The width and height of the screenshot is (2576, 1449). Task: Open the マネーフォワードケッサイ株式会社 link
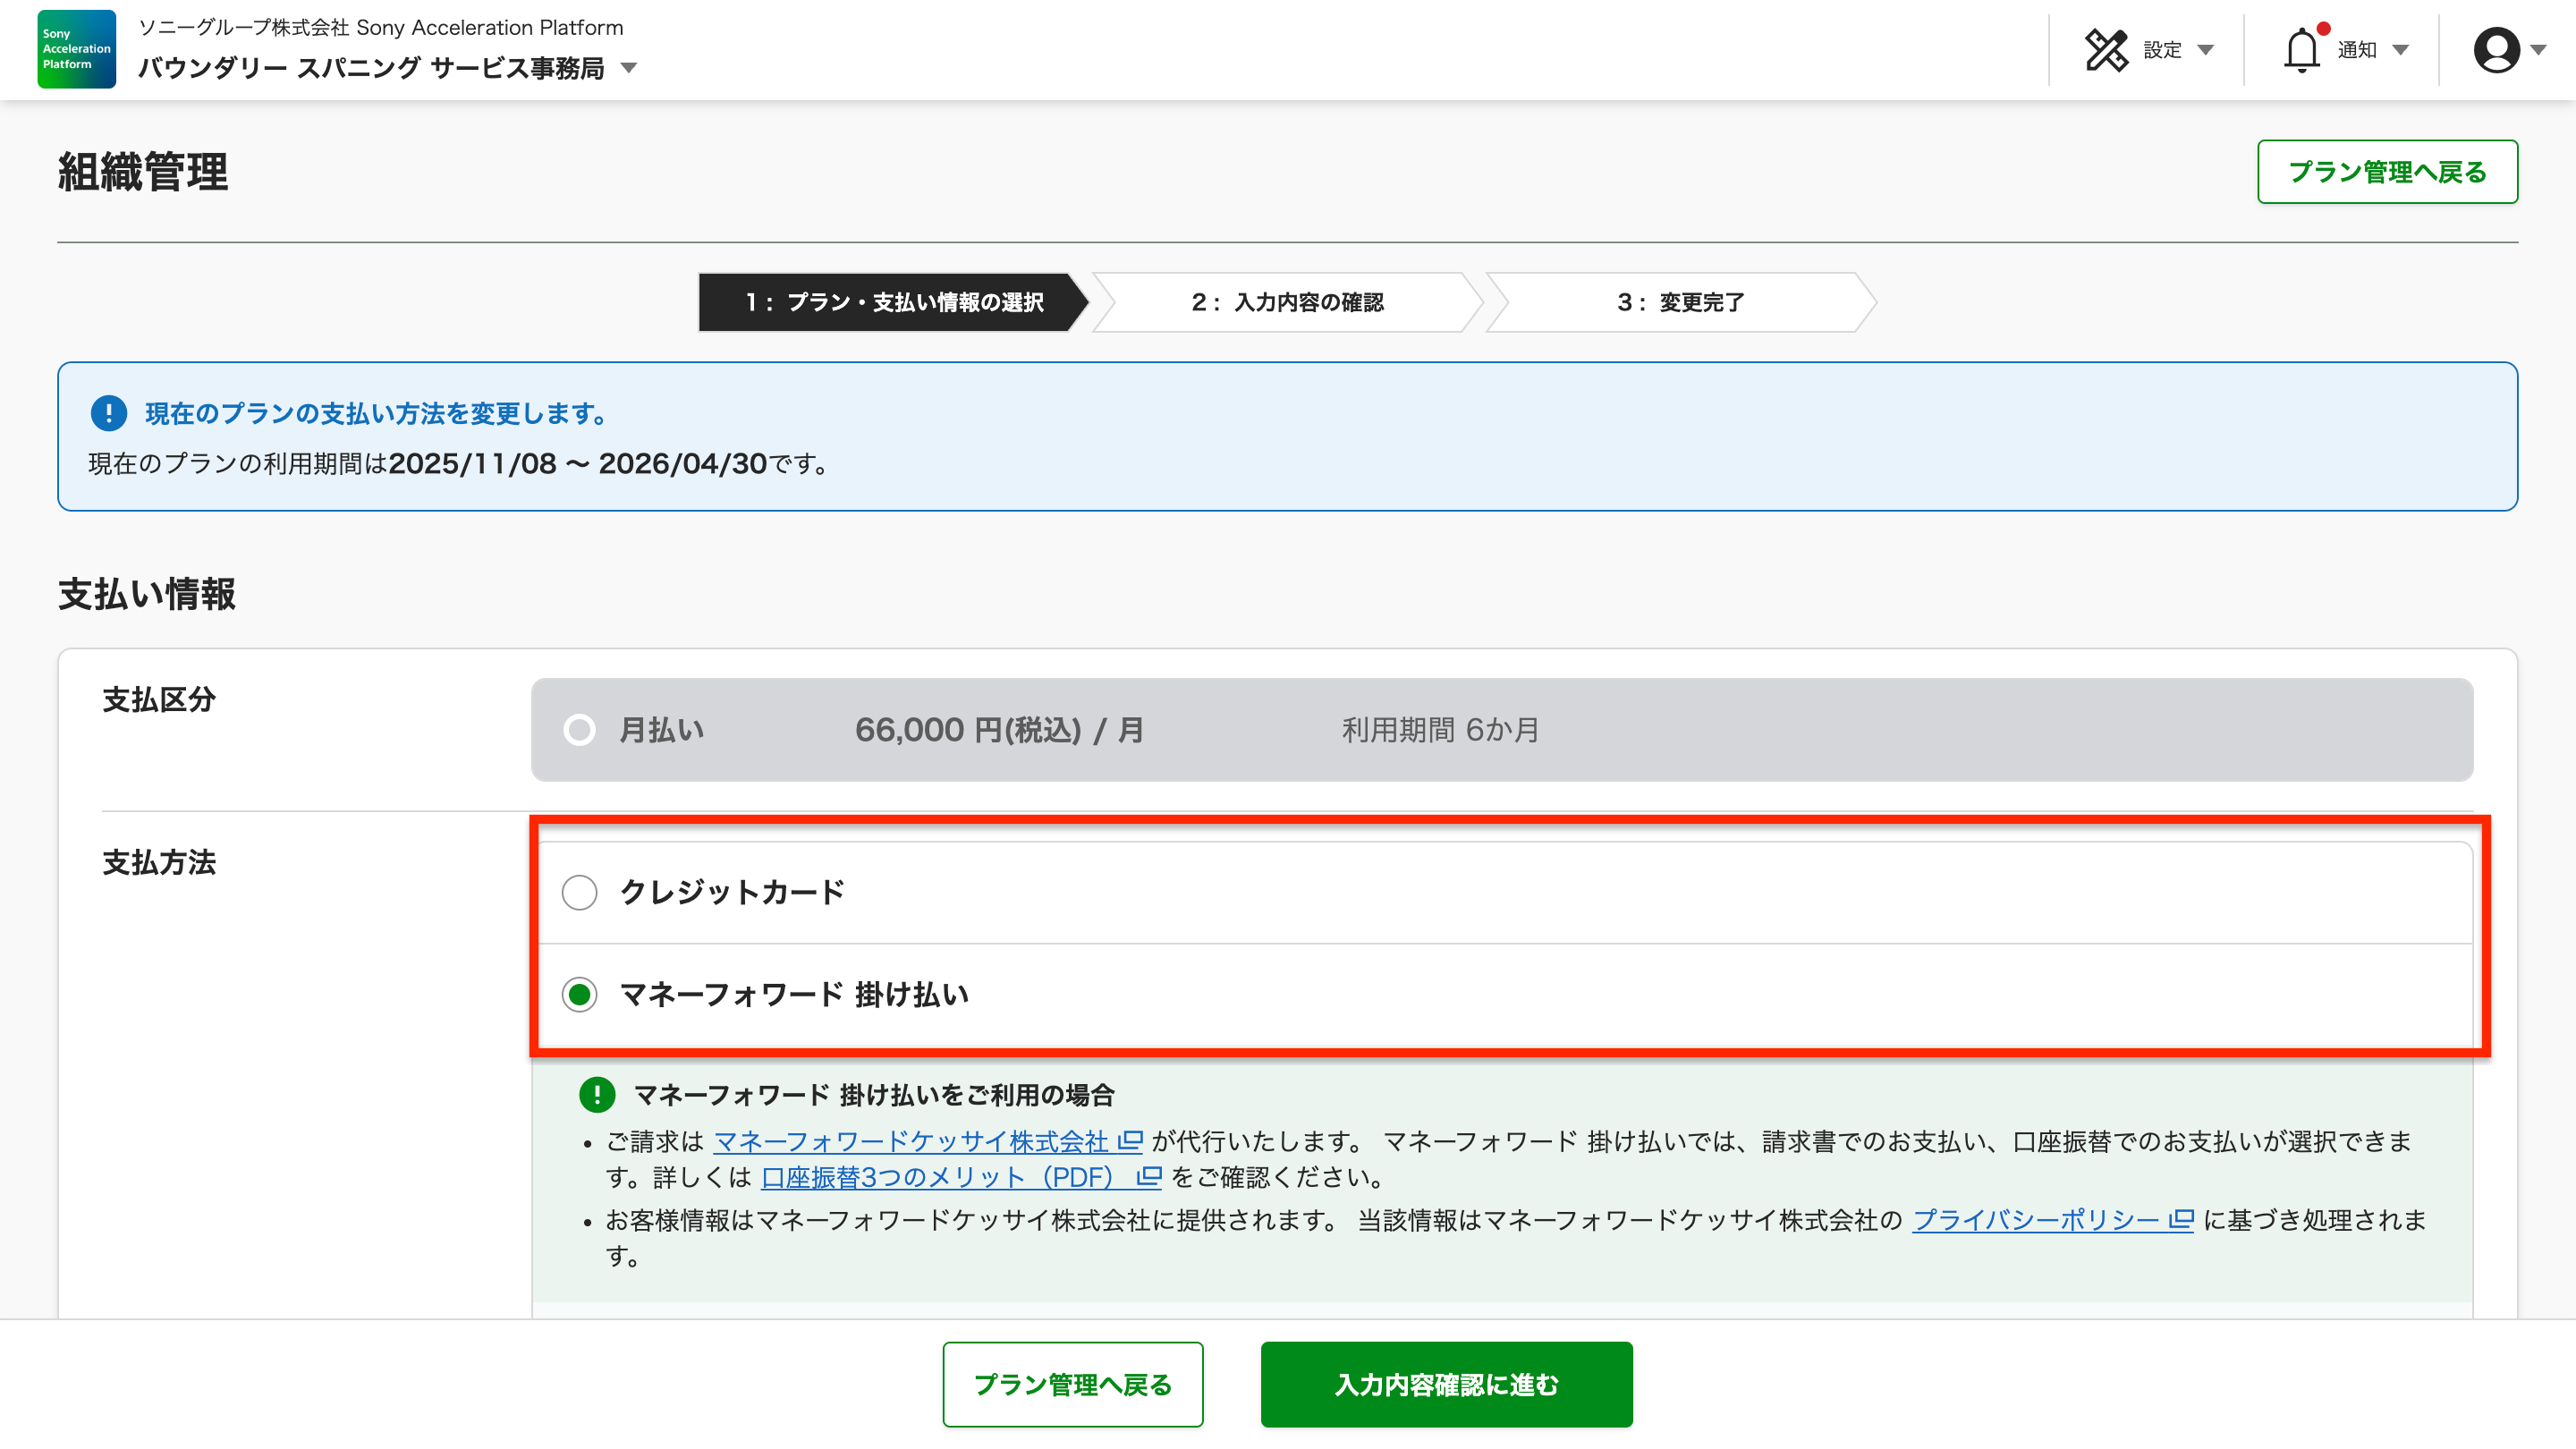(x=913, y=1141)
